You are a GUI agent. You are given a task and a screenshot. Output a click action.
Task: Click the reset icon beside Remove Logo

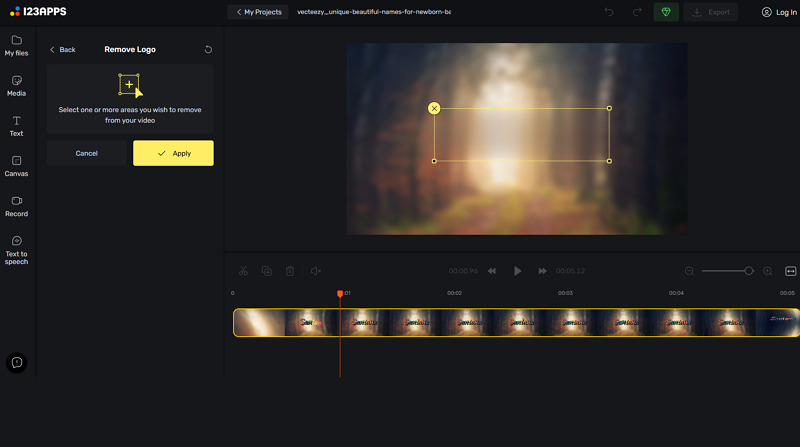pos(208,49)
